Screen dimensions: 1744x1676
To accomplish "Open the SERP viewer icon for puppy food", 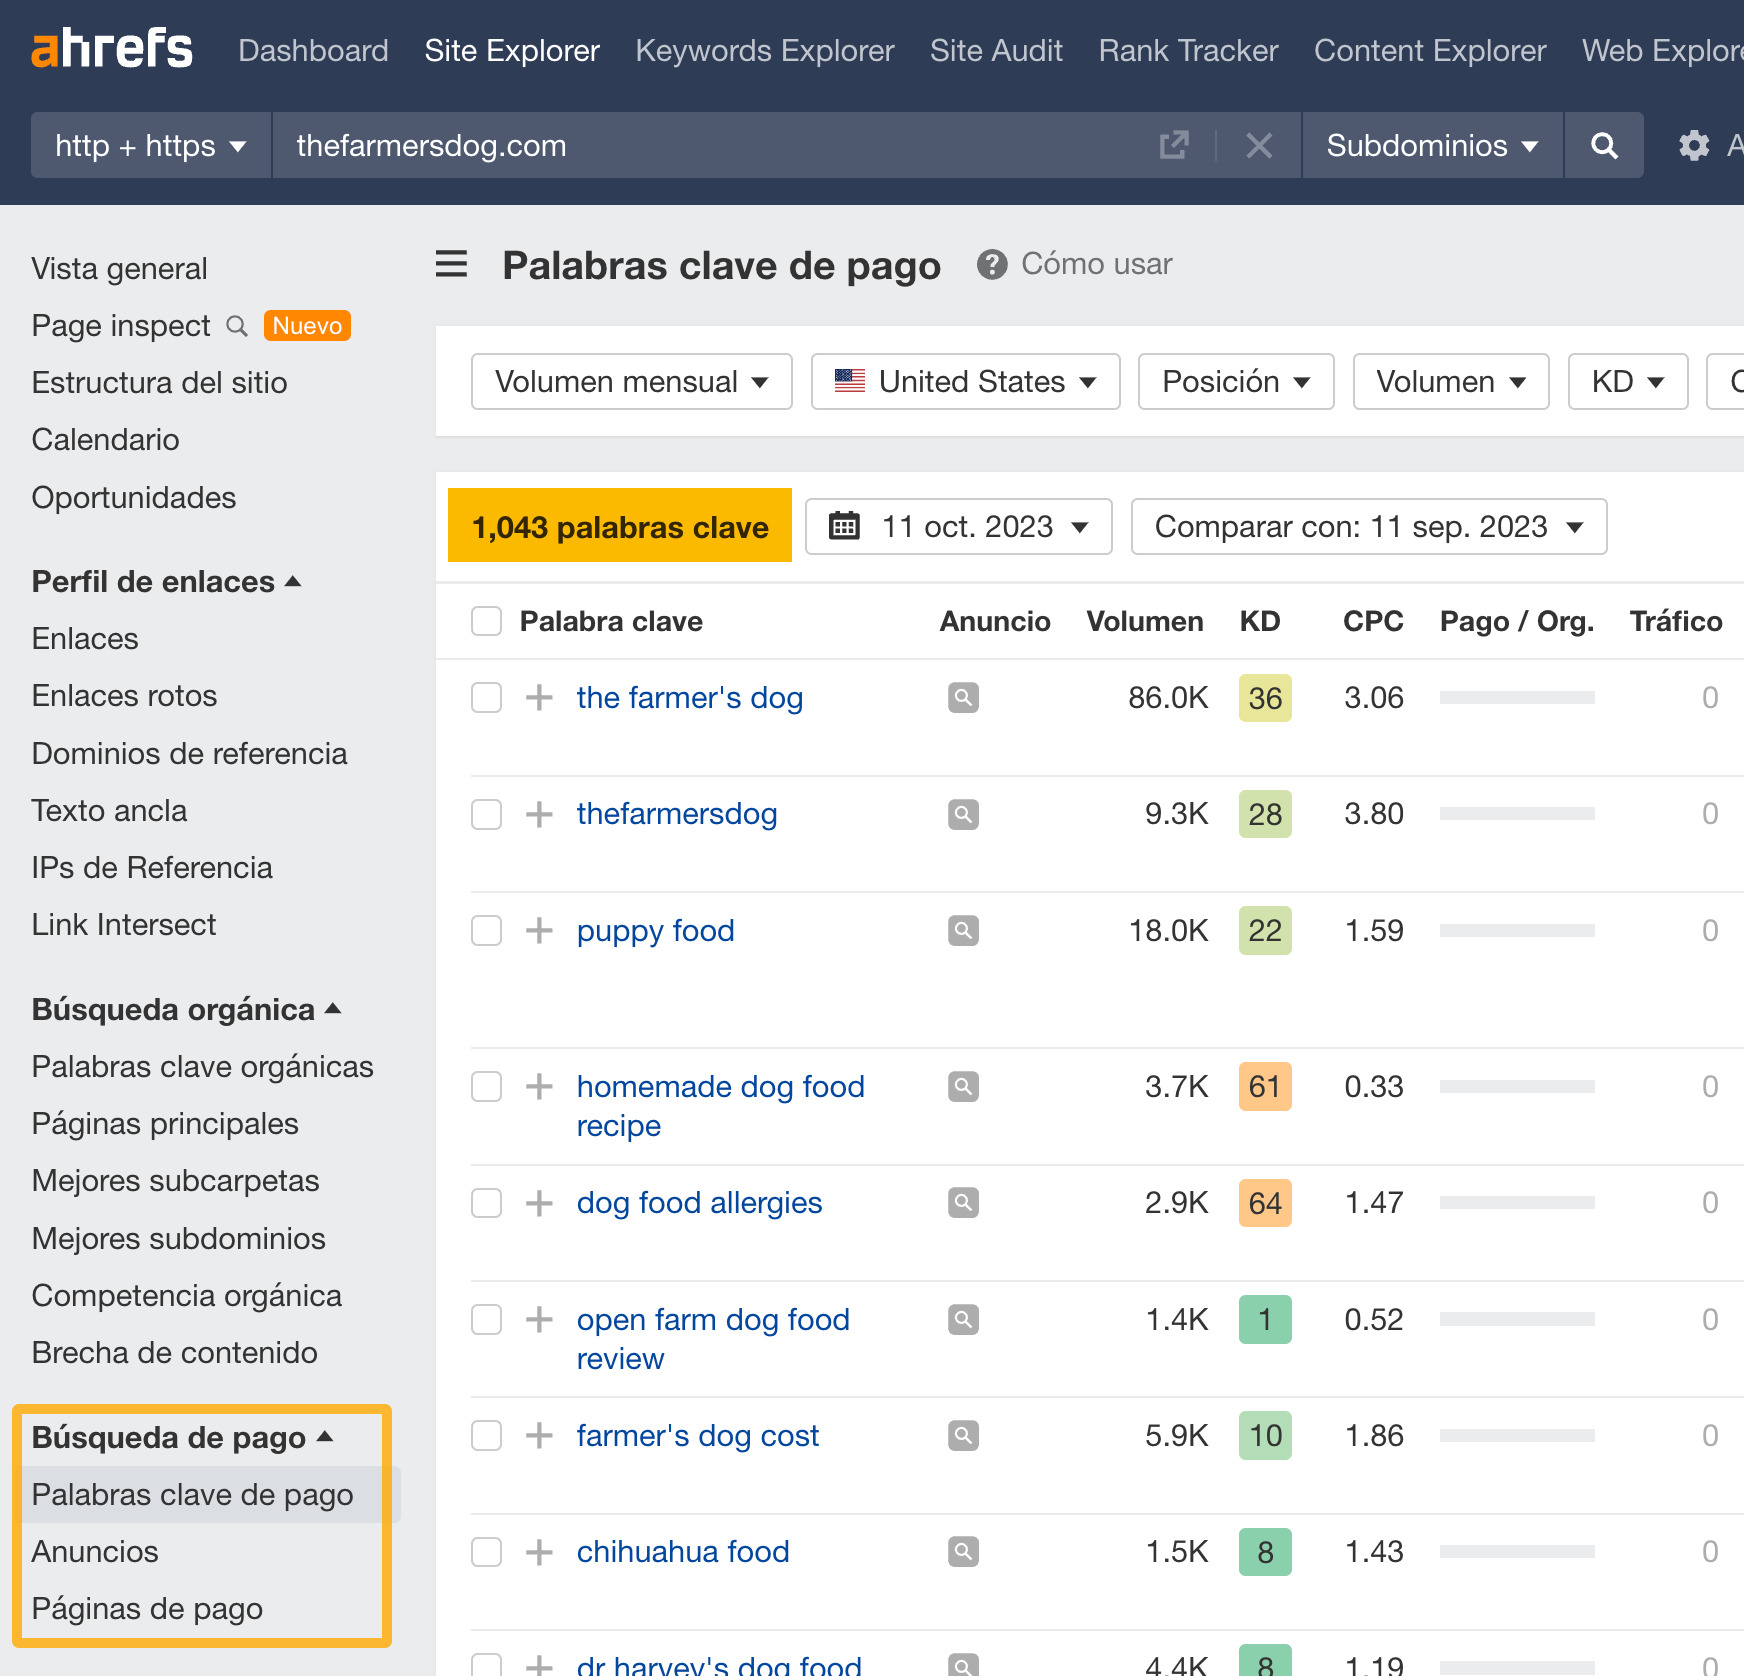I will (x=962, y=930).
